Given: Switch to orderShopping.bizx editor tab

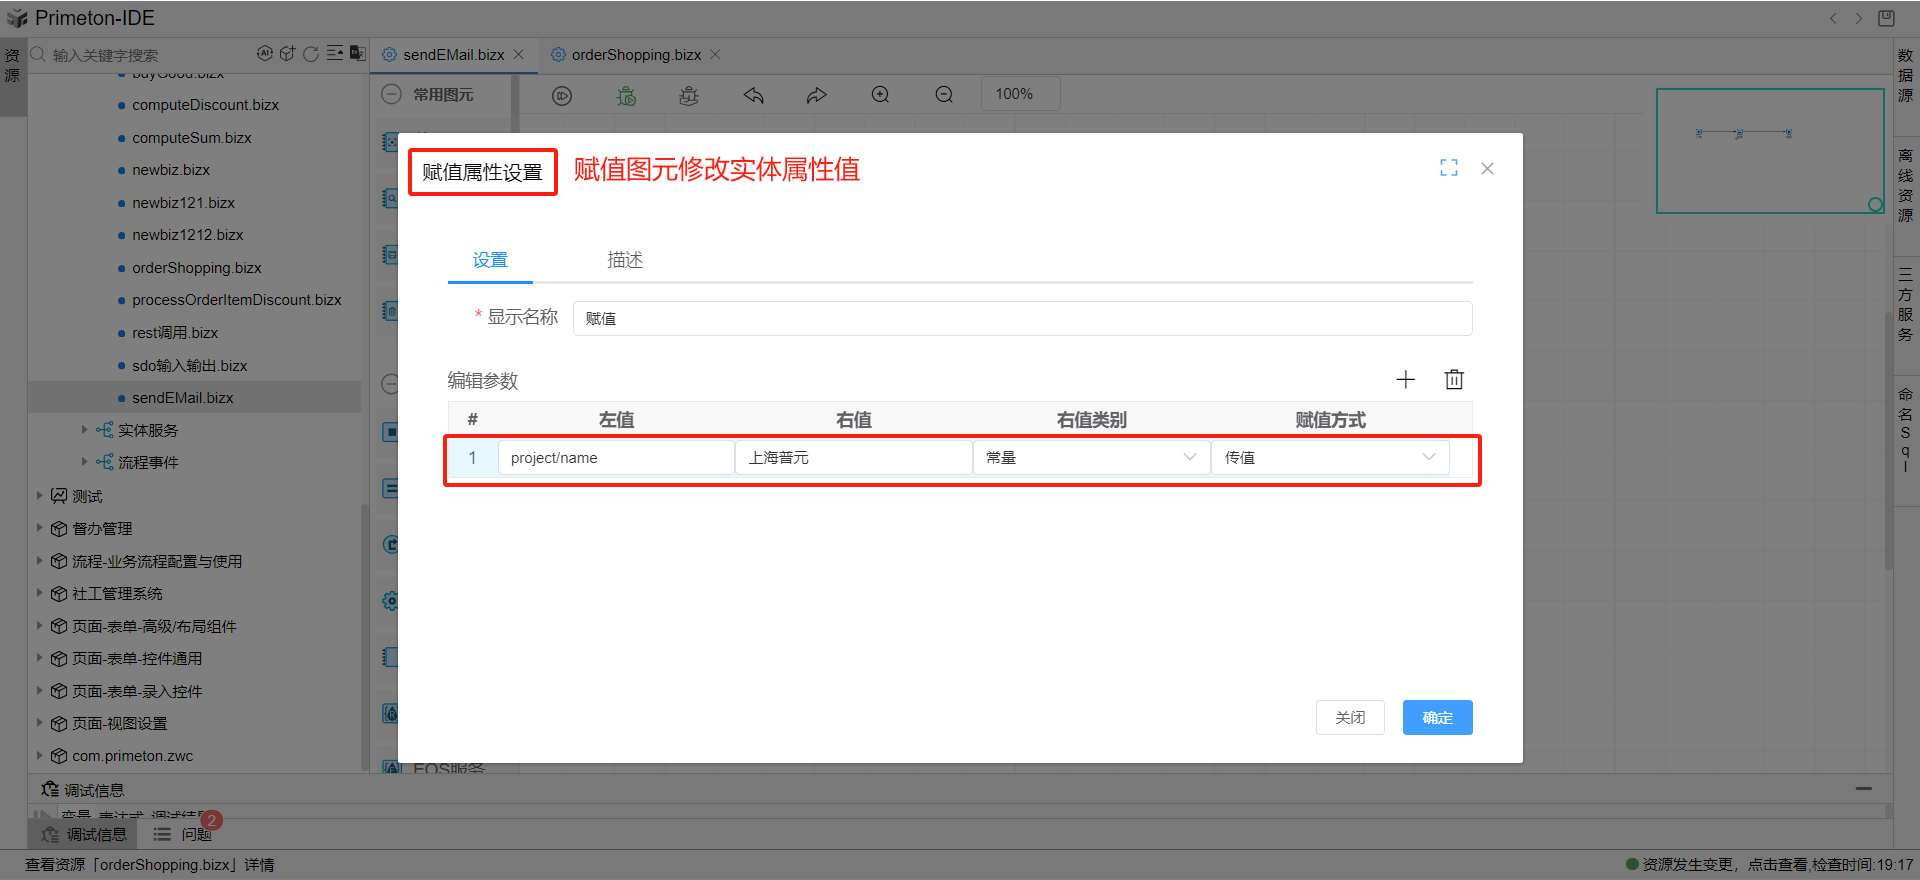Looking at the screenshot, I should tap(636, 55).
